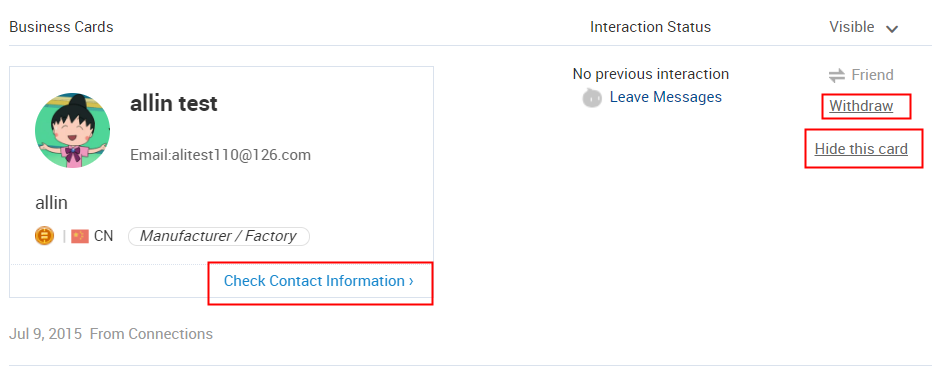Click the Business Cards column header
Viewport: 932px width, 370px height.
click(x=61, y=27)
